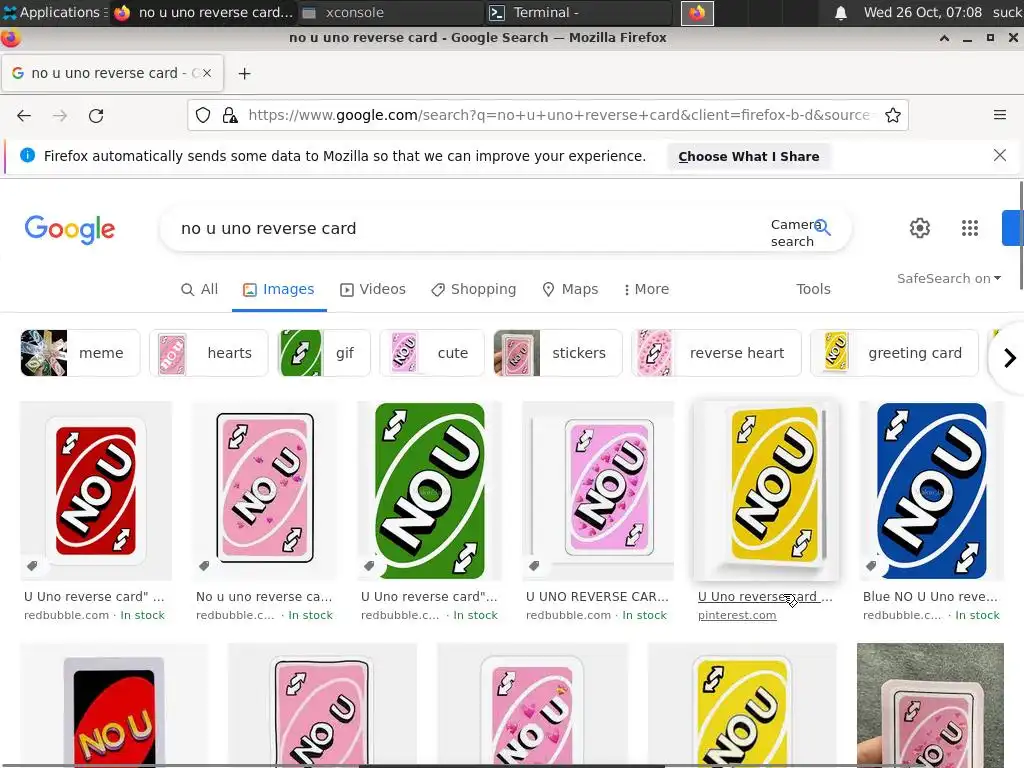The image size is (1024, 768).
Task: Click product tag on red card image
Action: coord(32,566)
